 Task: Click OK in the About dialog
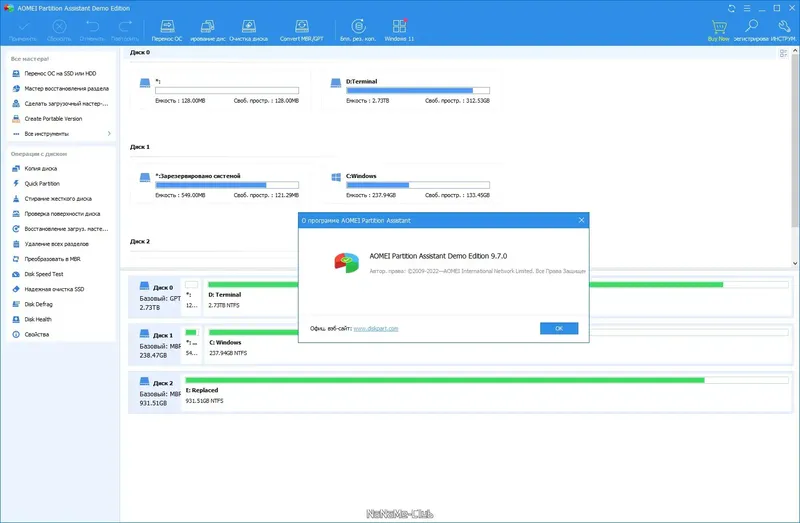point(559,328)
